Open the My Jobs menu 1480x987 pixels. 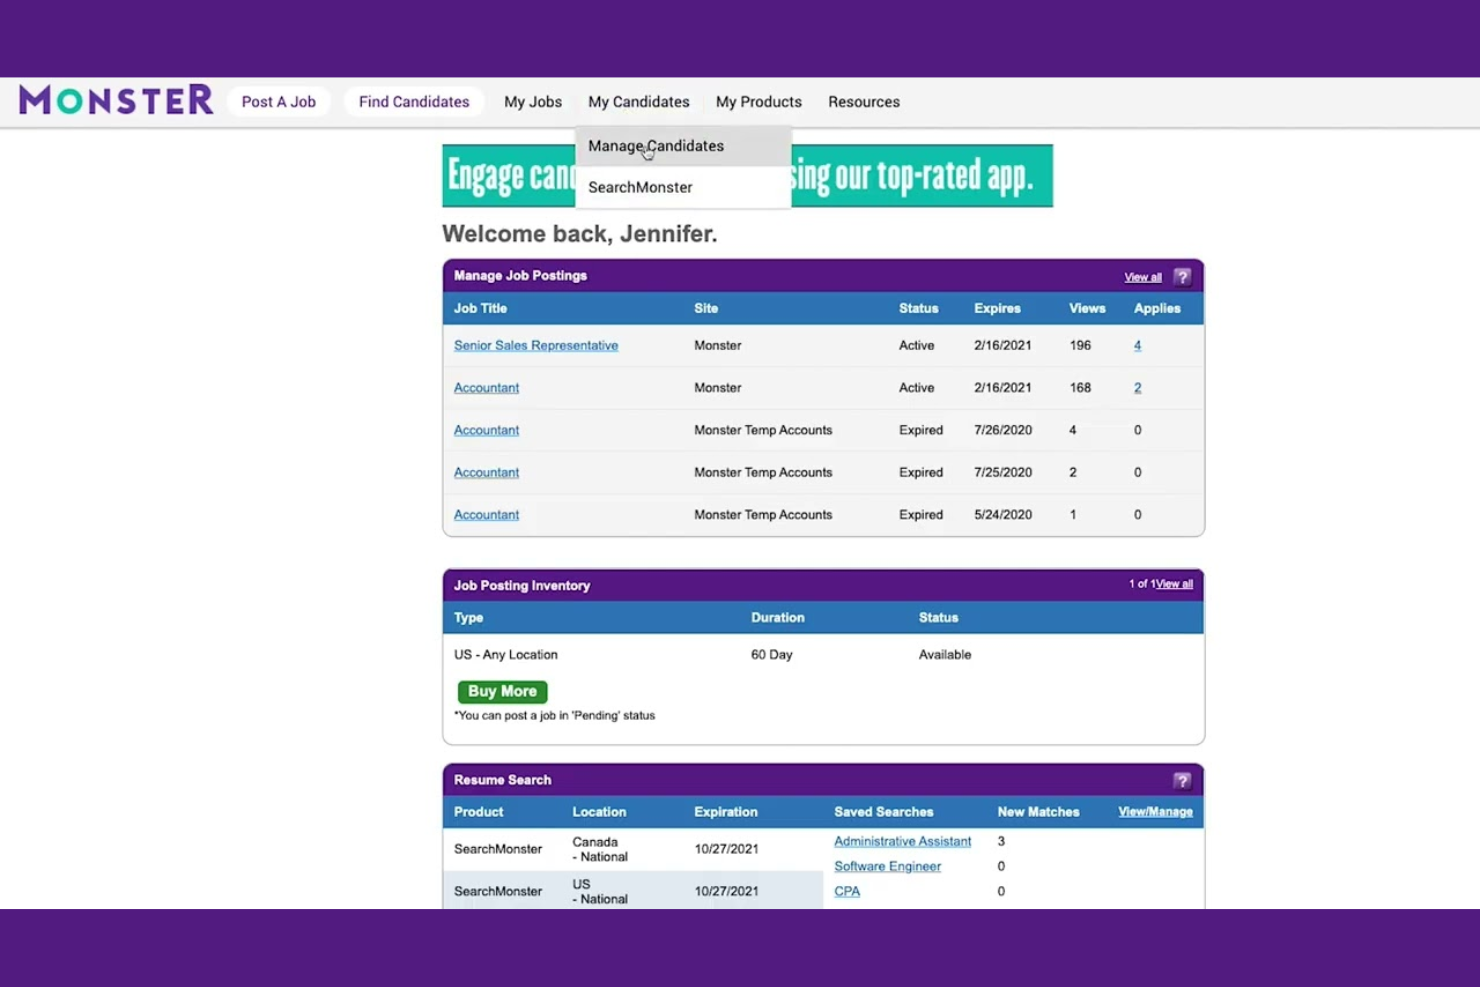point(533,102)
